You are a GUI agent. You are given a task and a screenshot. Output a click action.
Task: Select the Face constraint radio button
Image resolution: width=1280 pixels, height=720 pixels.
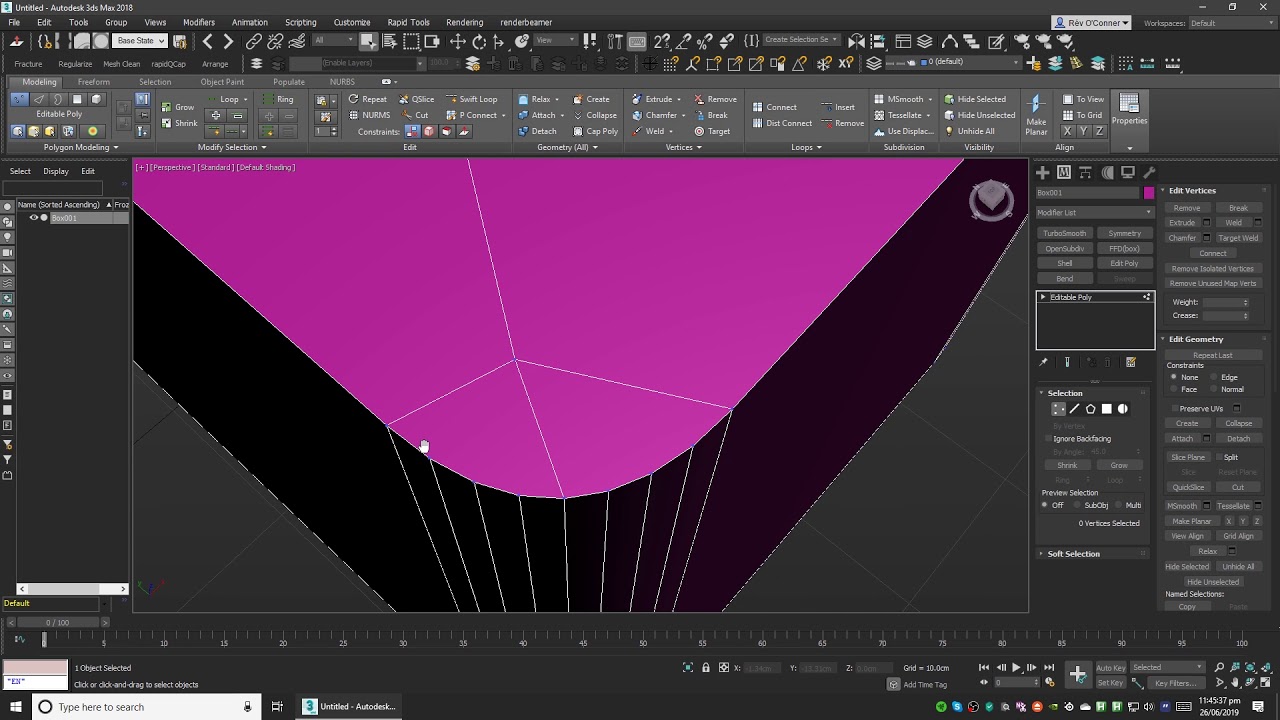1174,389
